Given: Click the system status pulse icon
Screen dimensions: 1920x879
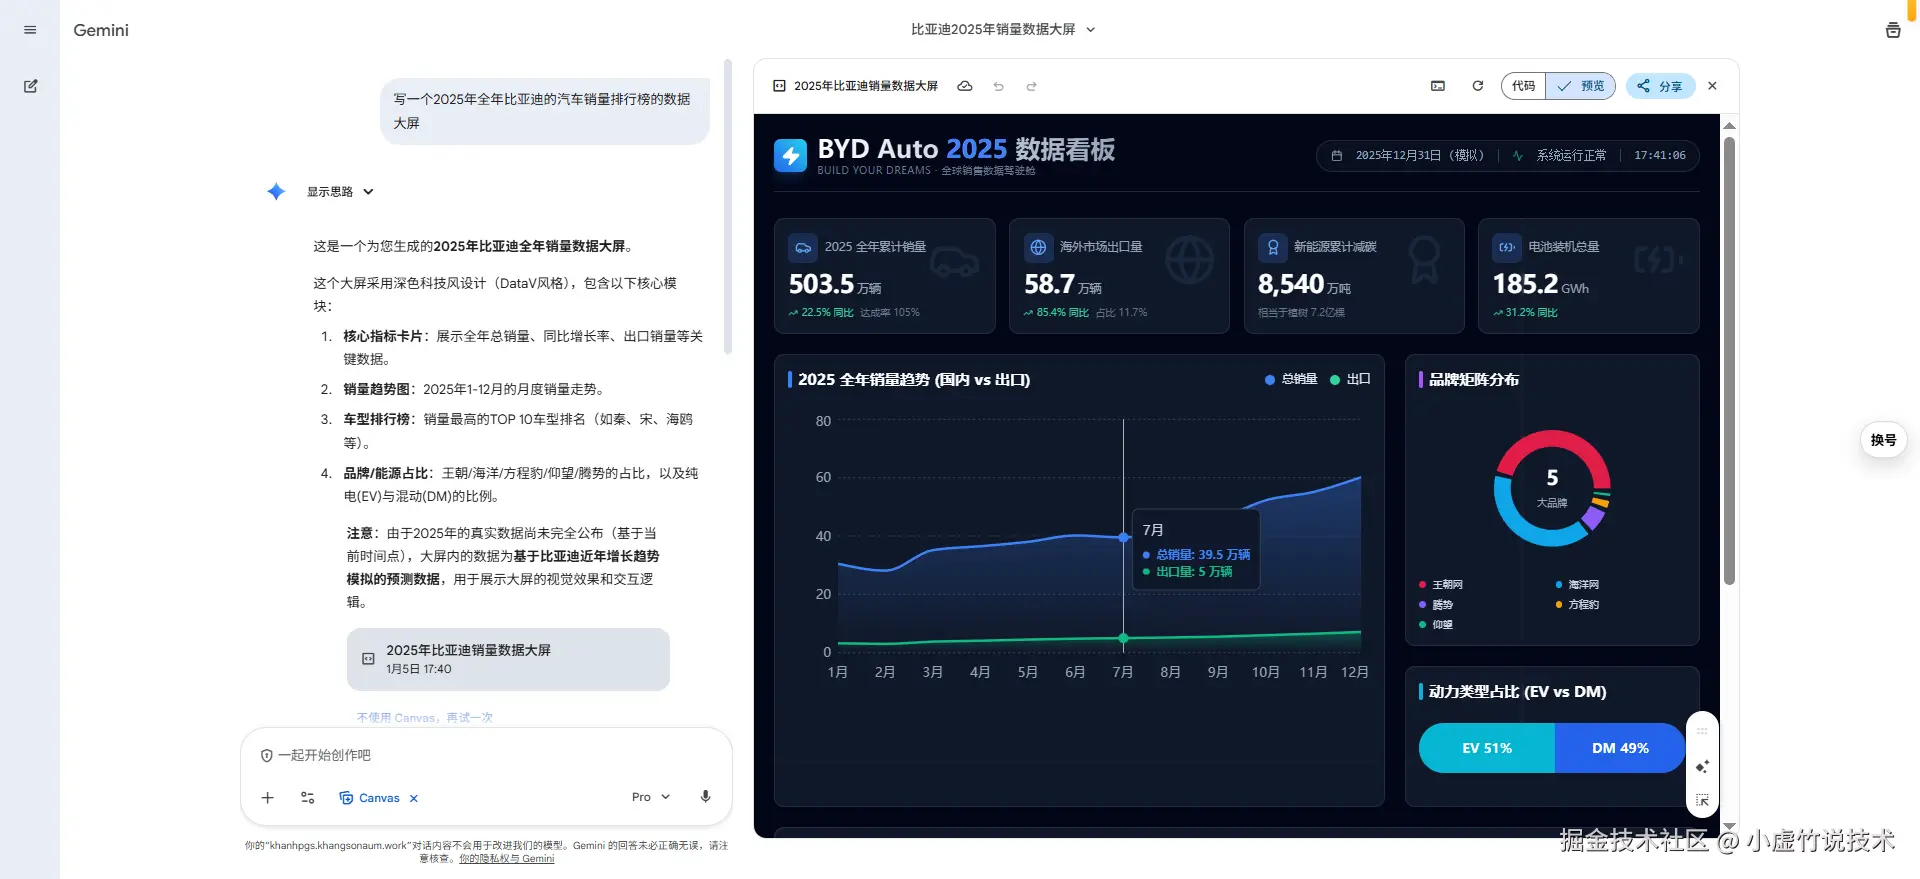Looking at the screenshot, I should click(x=1518, y=156).
